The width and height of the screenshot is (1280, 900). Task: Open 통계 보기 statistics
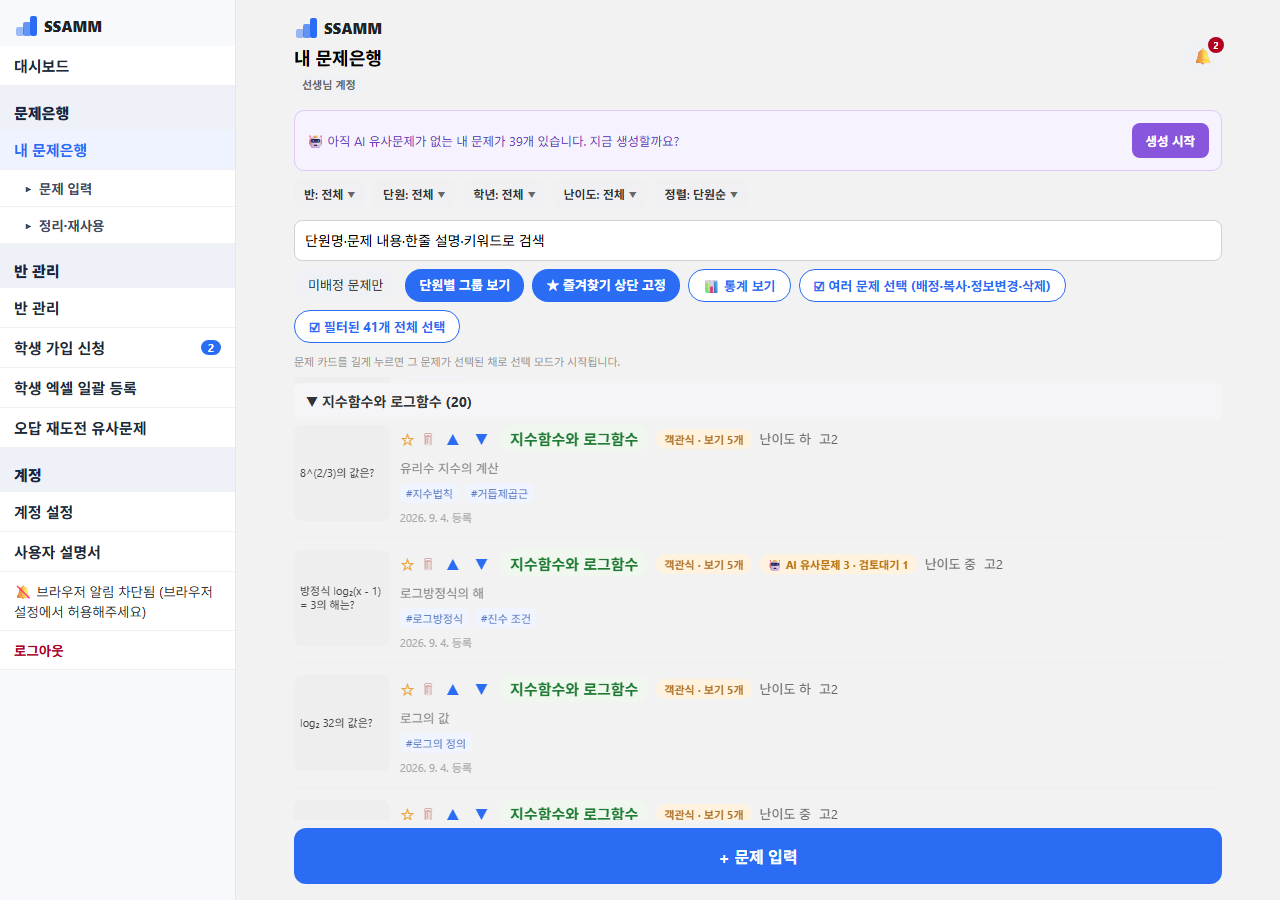pos(739,286)
